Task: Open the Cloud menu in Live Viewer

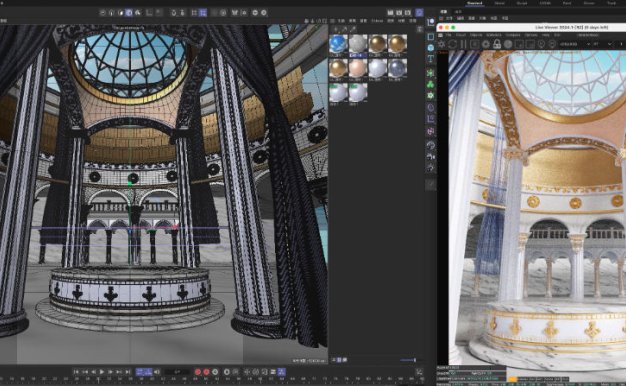Action: tap(461, 35)
